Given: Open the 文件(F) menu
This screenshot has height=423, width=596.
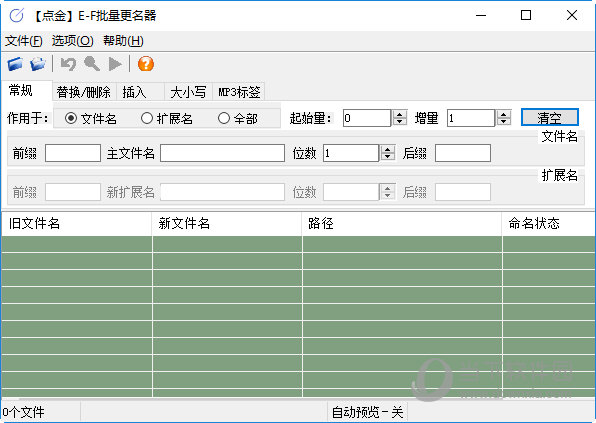Looking at the screenshot, I should coord(24,41).
